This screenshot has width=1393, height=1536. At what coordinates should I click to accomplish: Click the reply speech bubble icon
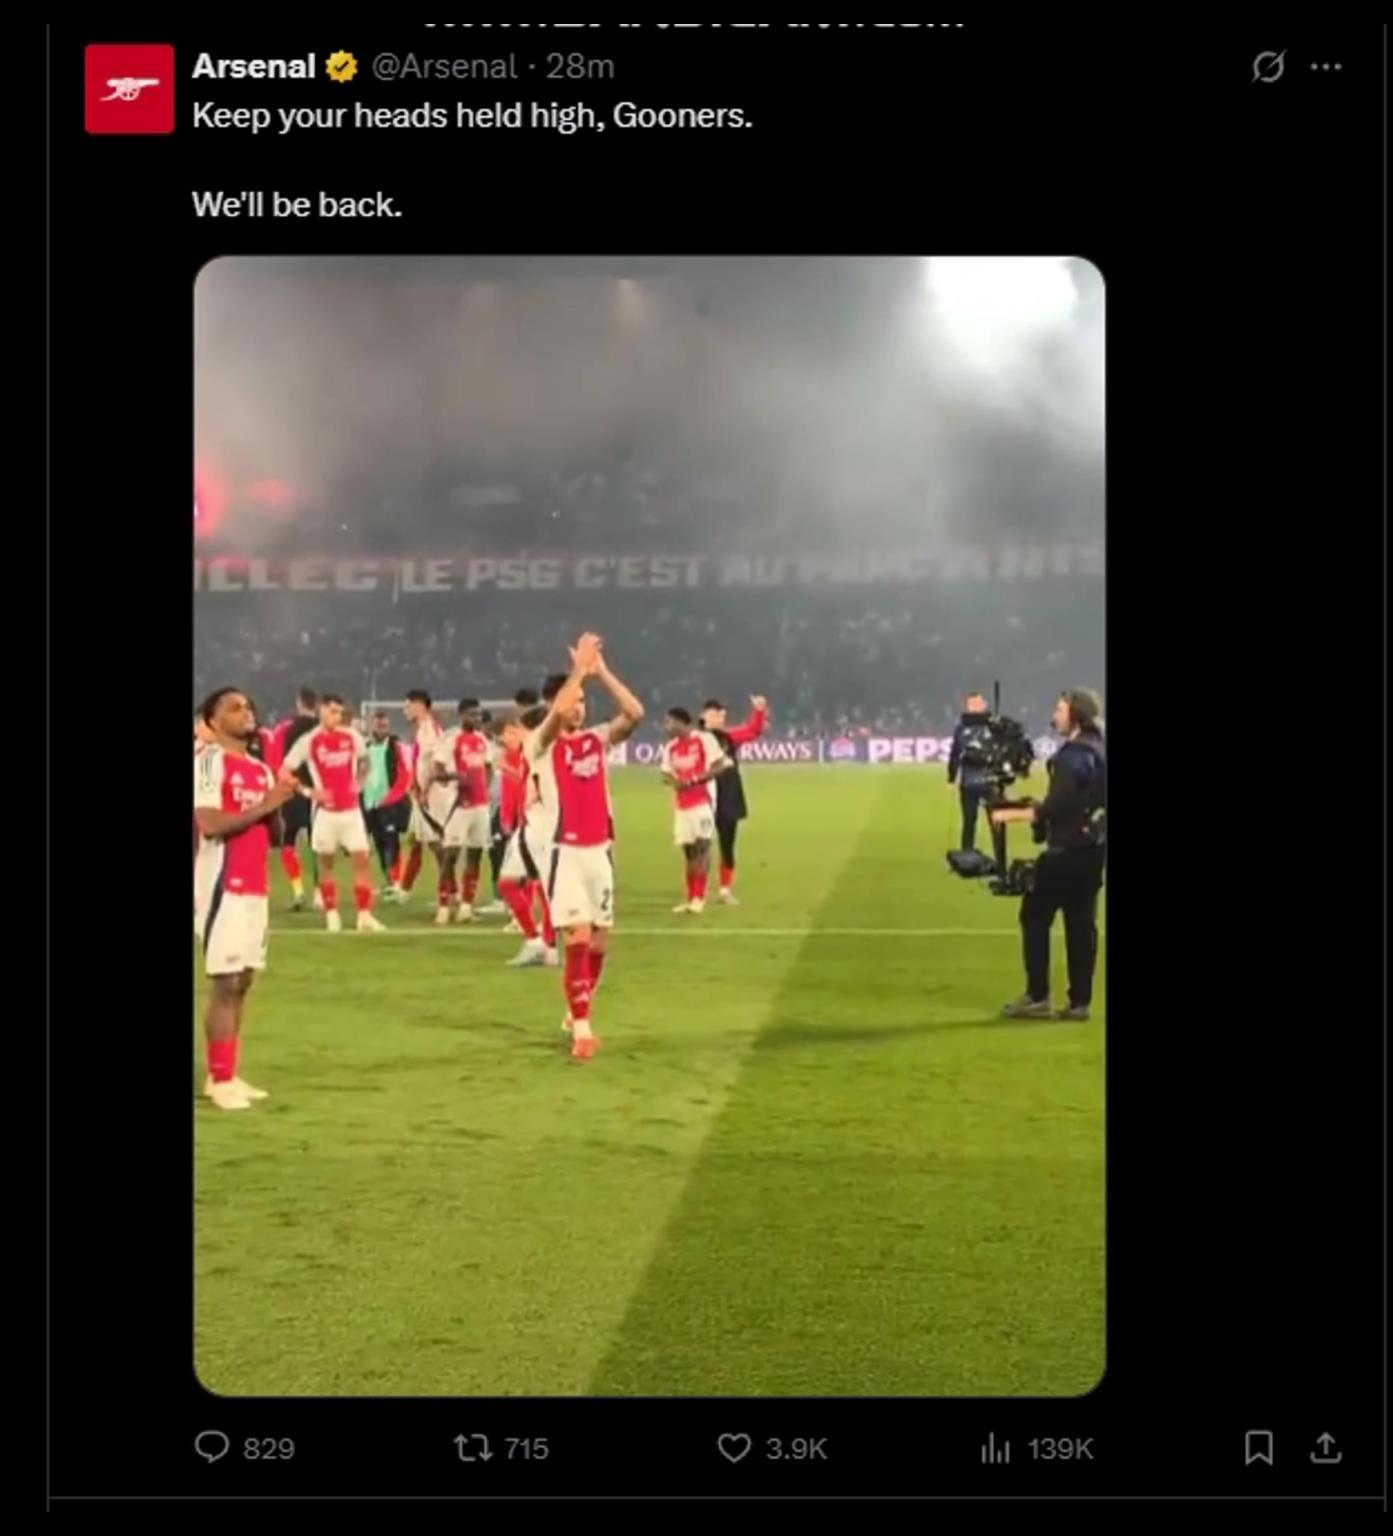coord(212,1447)
